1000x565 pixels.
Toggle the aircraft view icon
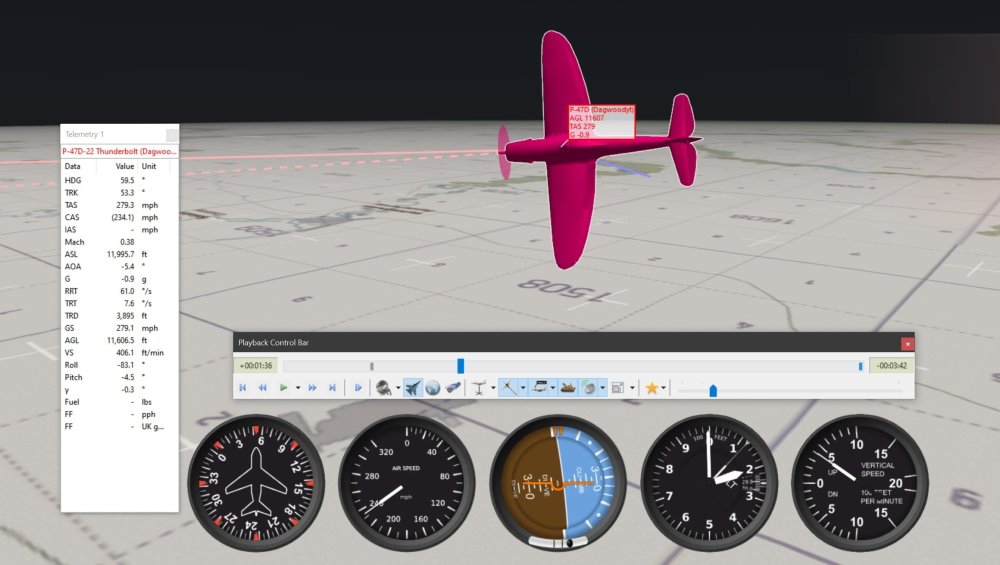[x=412, y=388]
